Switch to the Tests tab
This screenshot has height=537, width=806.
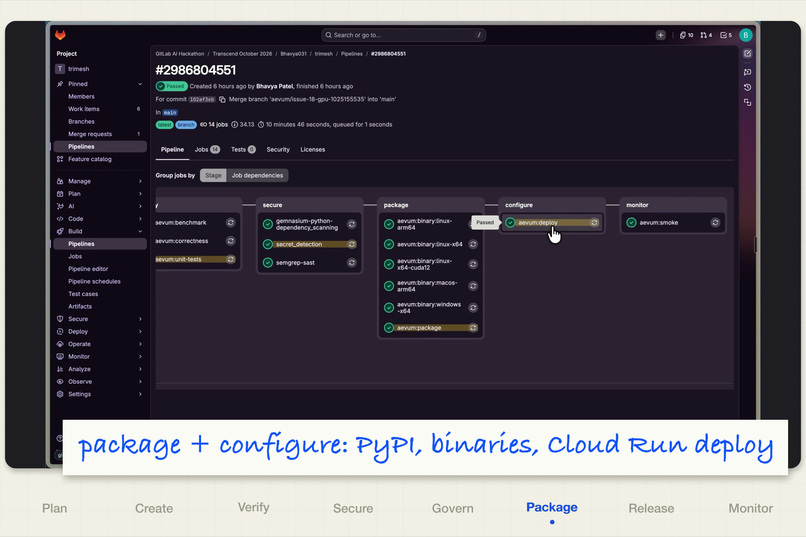click(243, 150)
